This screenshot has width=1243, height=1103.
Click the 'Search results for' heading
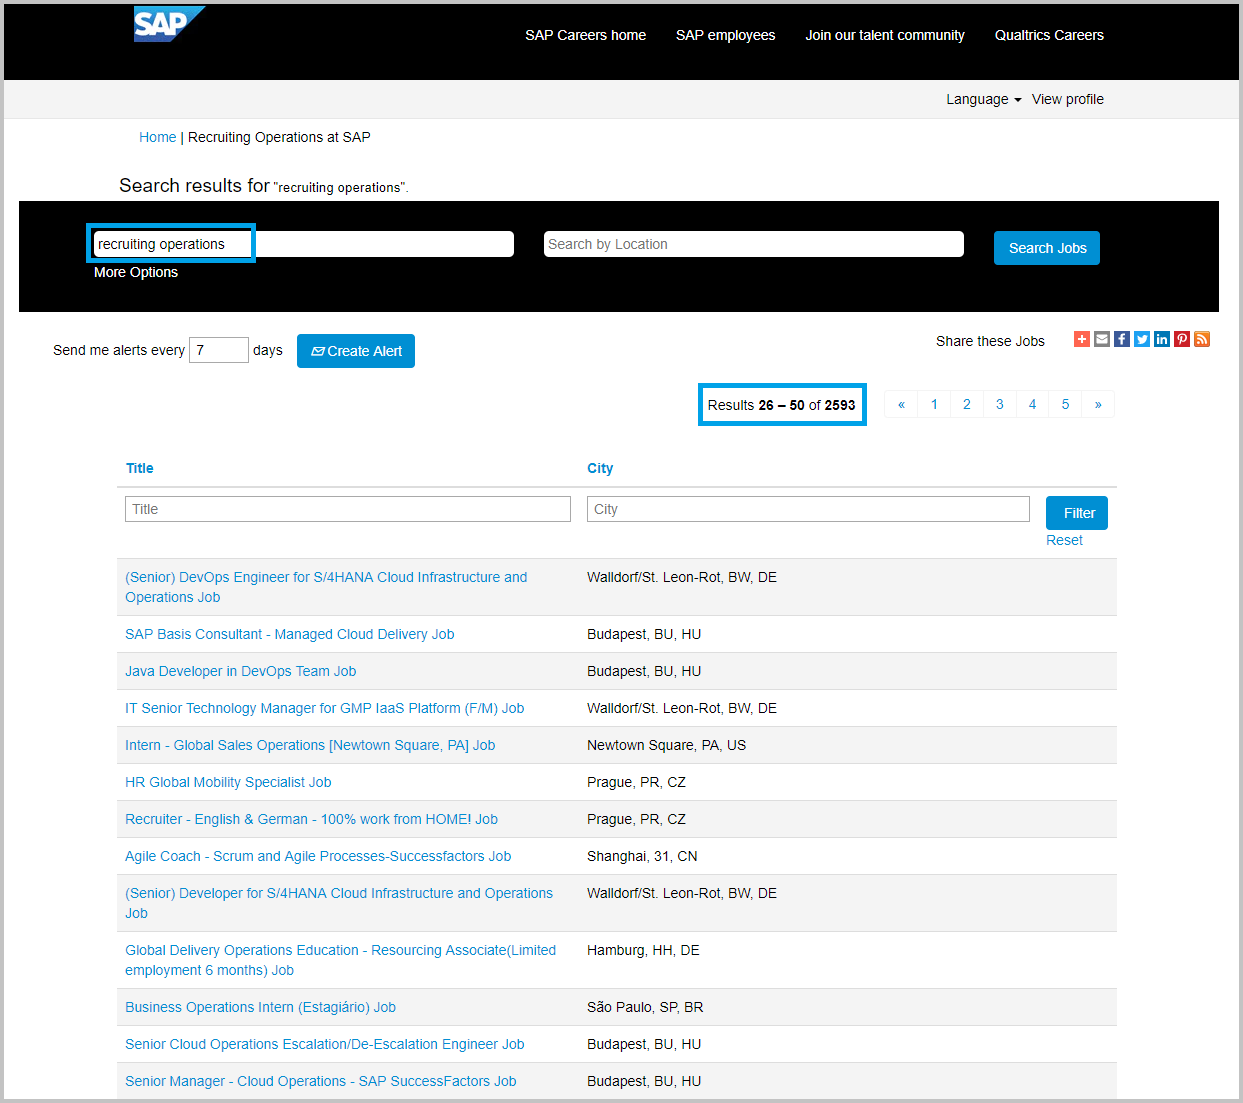[194, 185]
